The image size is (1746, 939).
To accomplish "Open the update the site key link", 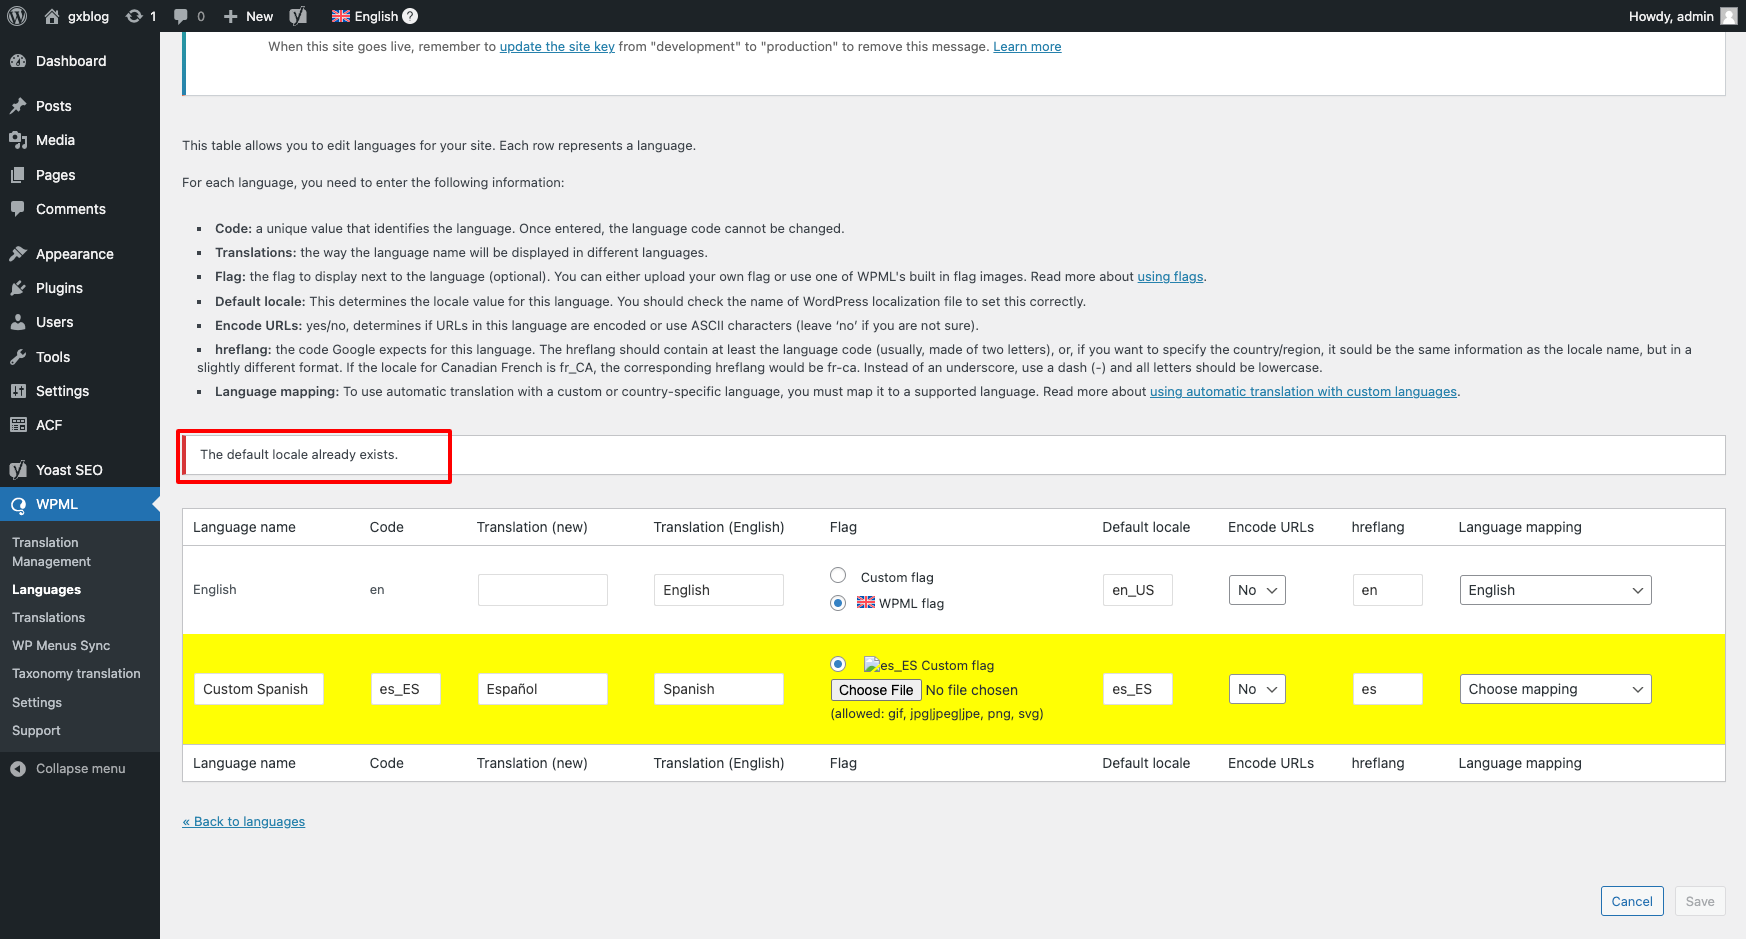I will click(x=557, y=47).
